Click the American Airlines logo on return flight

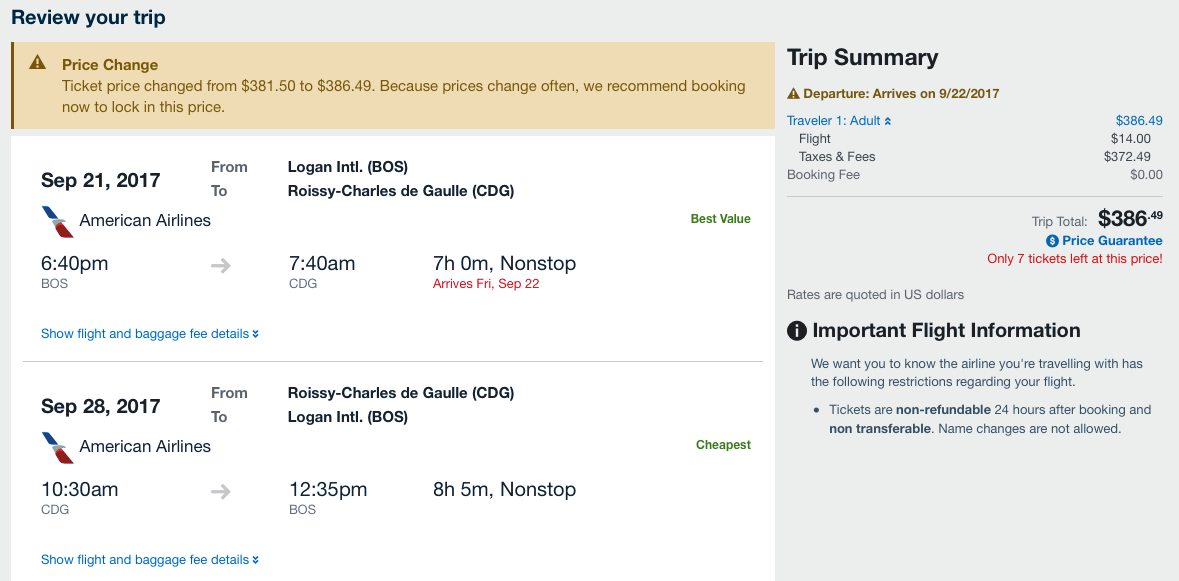58,447
